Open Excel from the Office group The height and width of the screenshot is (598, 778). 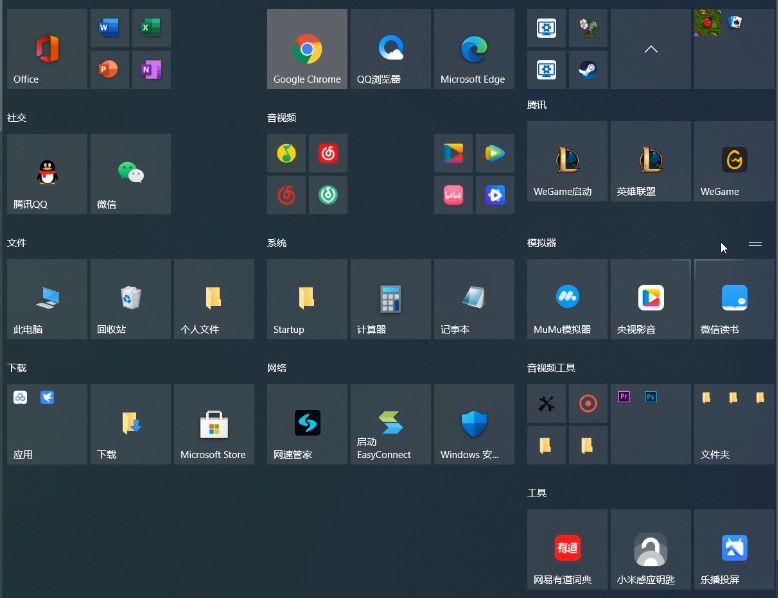pyautogui.click(x=151, y=29)
